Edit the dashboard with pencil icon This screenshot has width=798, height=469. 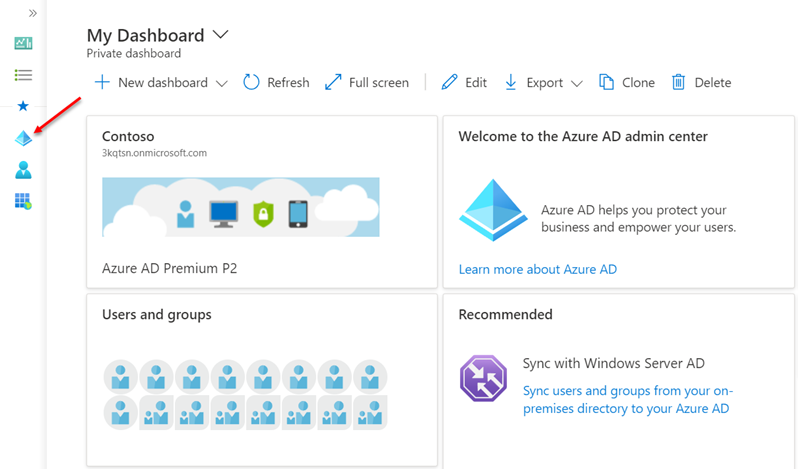464,82
